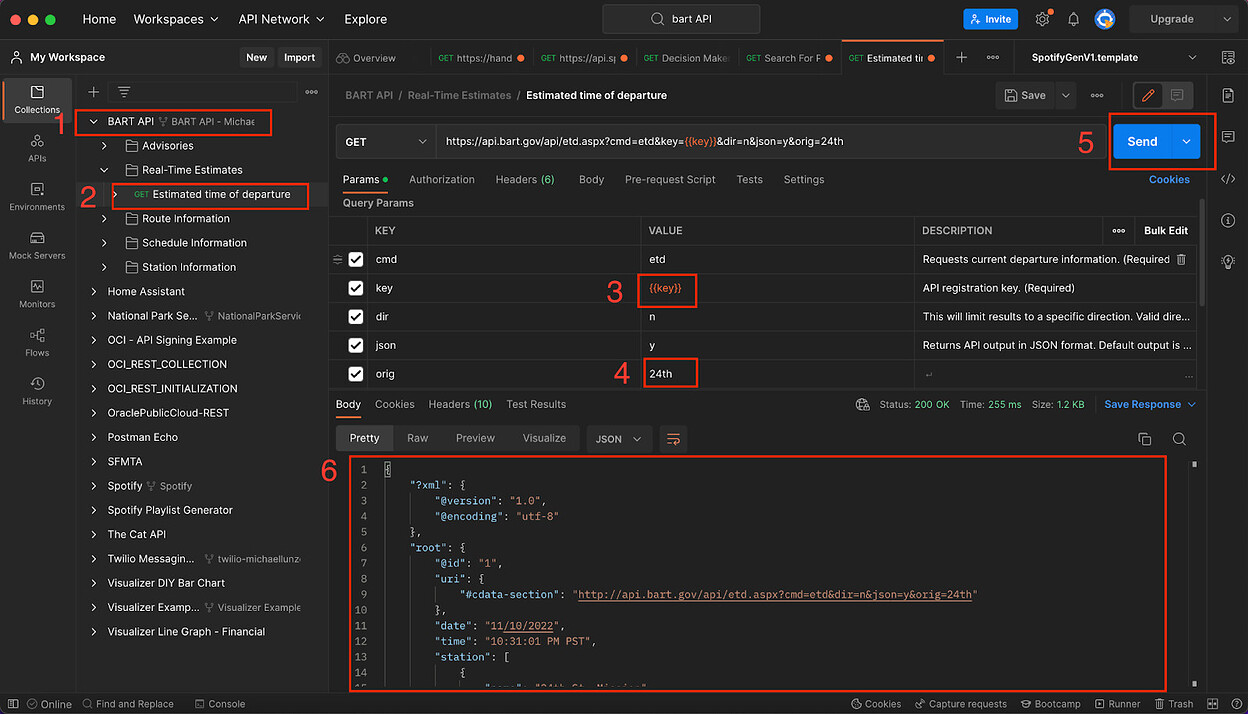Open the Explore menu

coord(365,18)
